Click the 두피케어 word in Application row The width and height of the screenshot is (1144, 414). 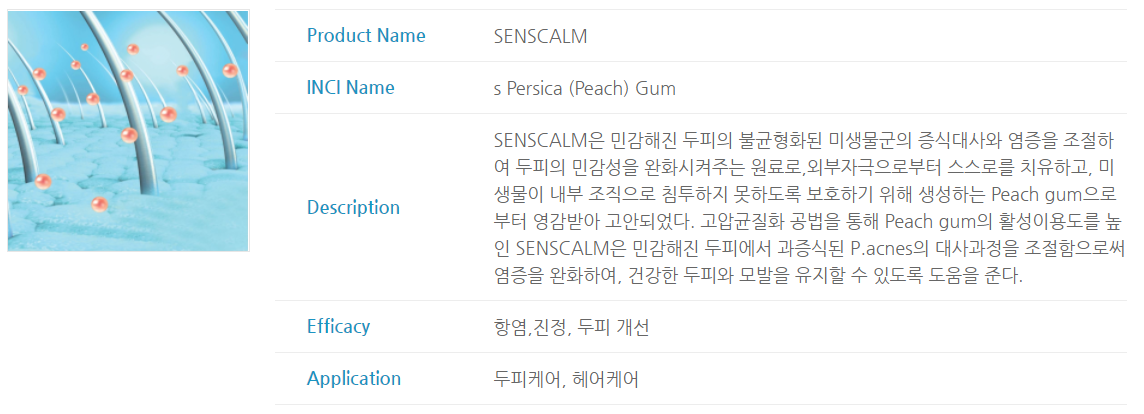click(x=525, y=380)
